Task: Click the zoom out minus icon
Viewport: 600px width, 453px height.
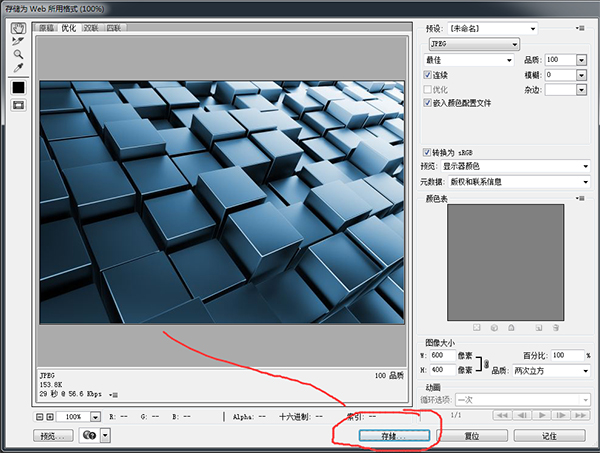Action: pos(39,417)
